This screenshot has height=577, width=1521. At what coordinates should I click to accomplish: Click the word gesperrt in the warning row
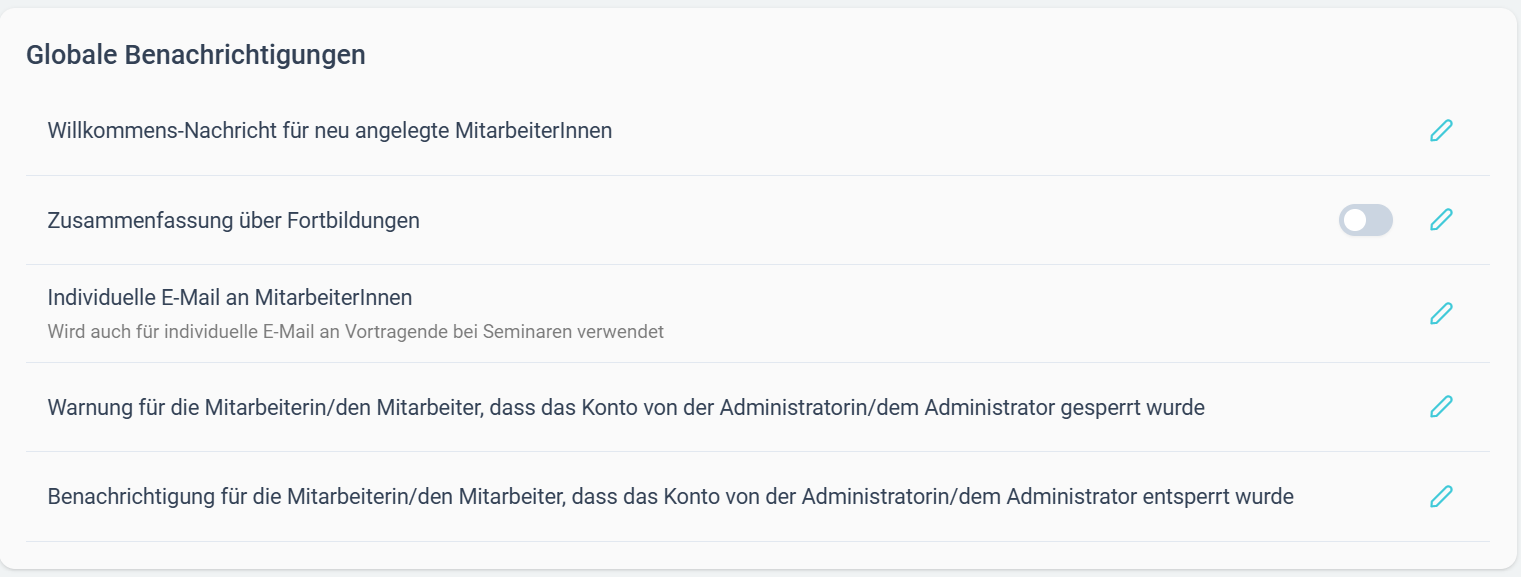[x=1104, y=408]
